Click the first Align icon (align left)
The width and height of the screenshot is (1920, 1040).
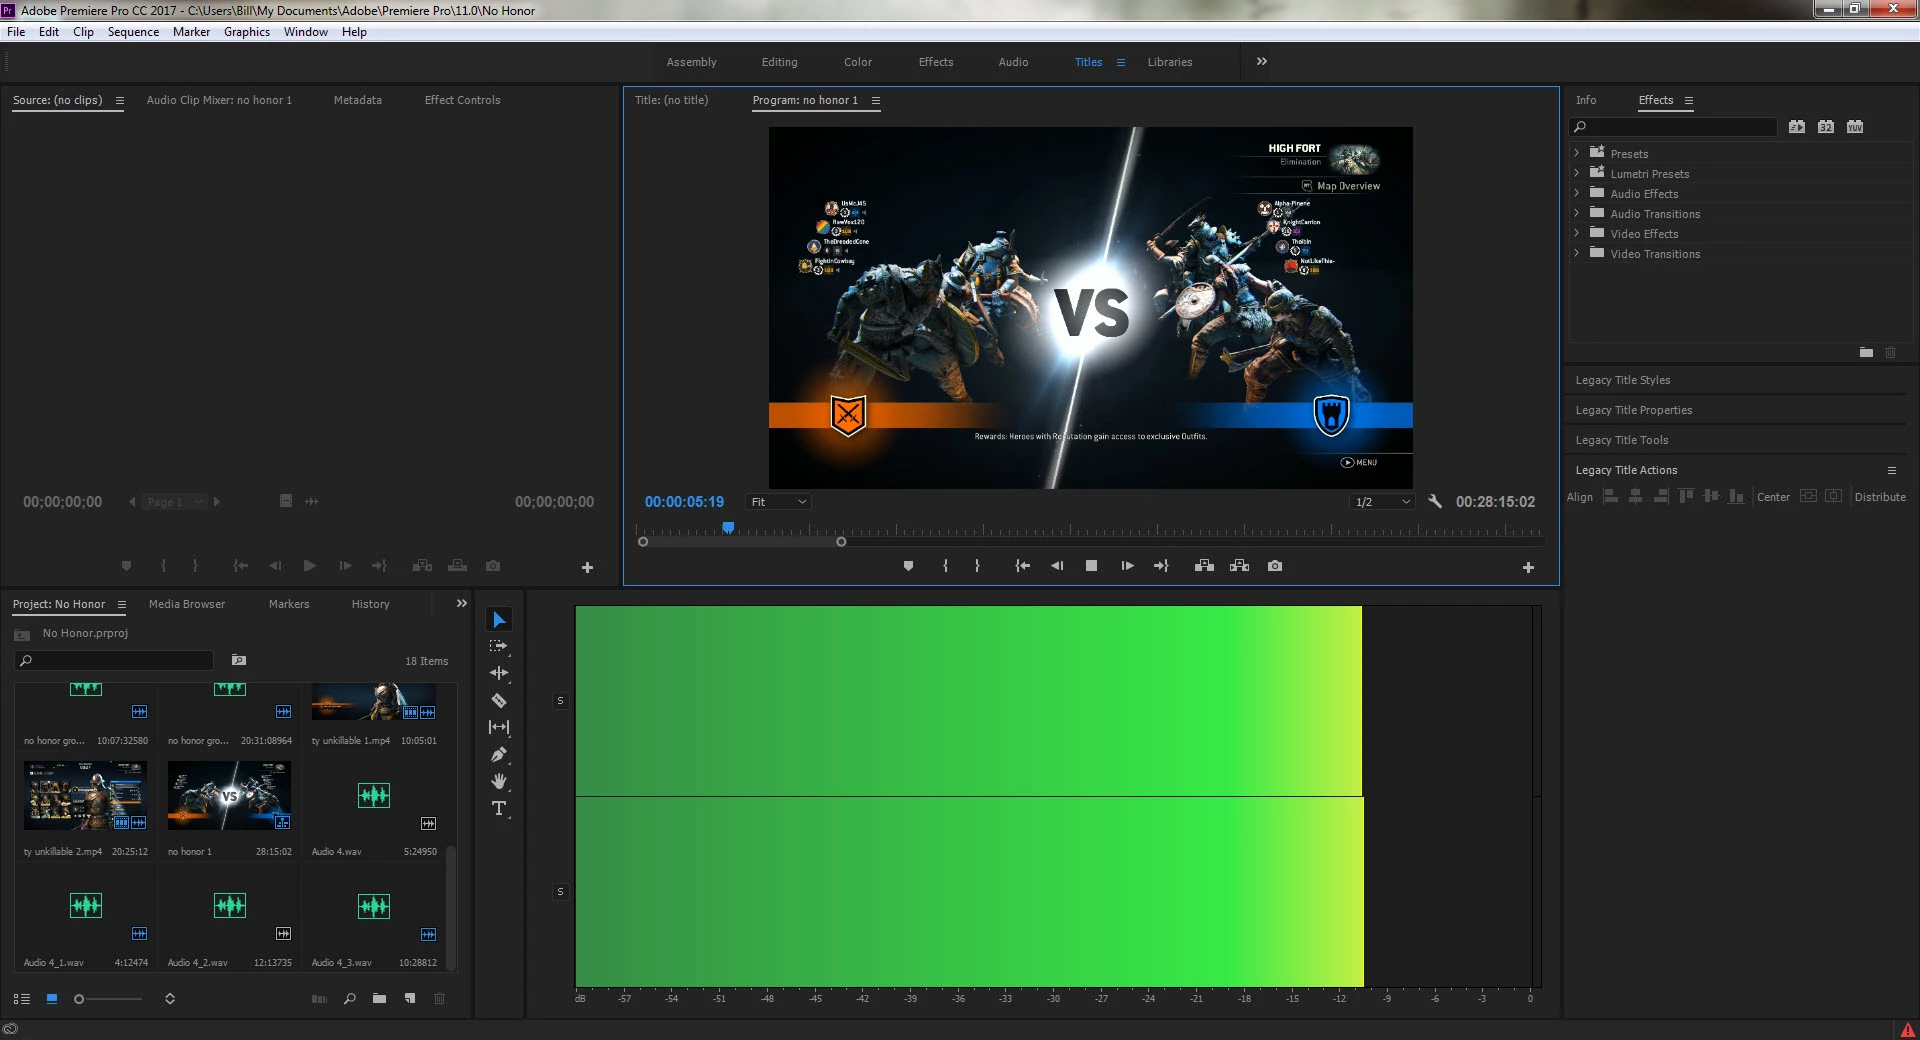(x=1610, y=497)
